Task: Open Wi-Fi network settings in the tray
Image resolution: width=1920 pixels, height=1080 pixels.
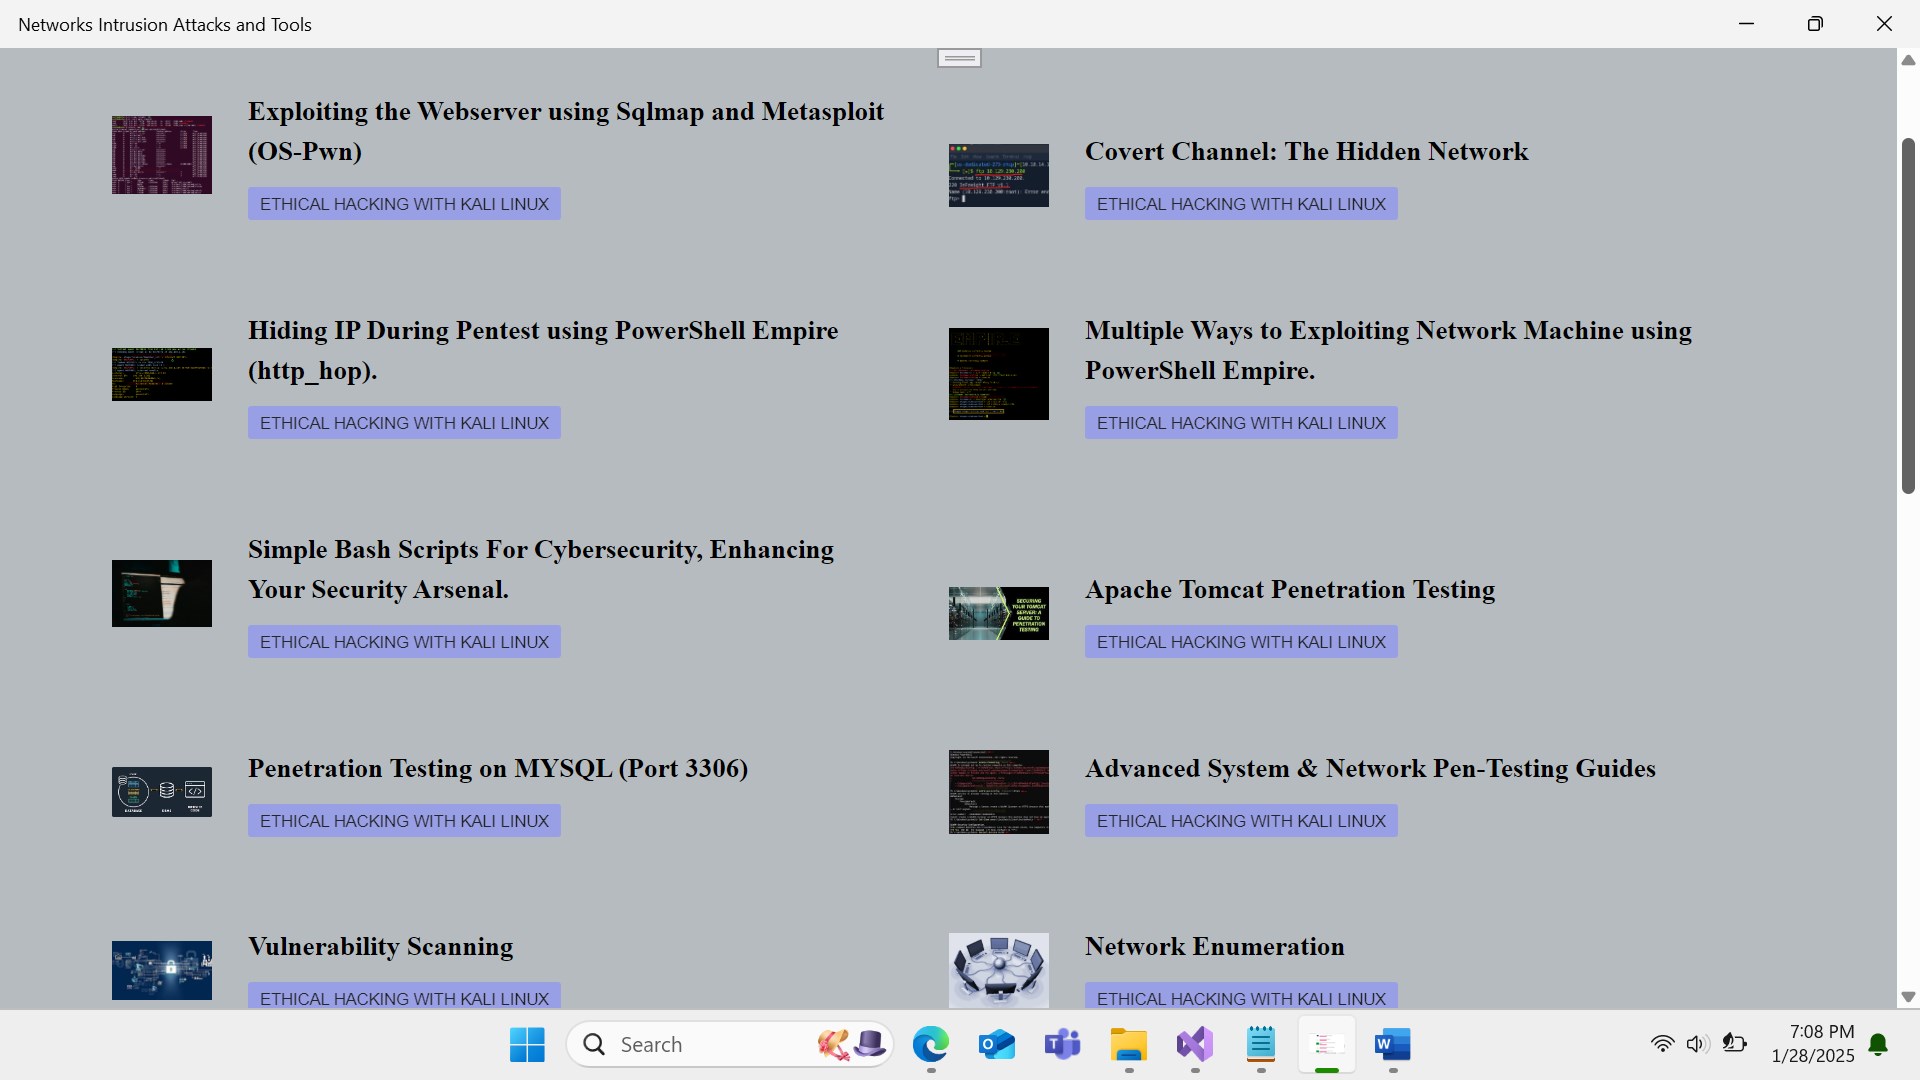Action: pos(1662,1044)
